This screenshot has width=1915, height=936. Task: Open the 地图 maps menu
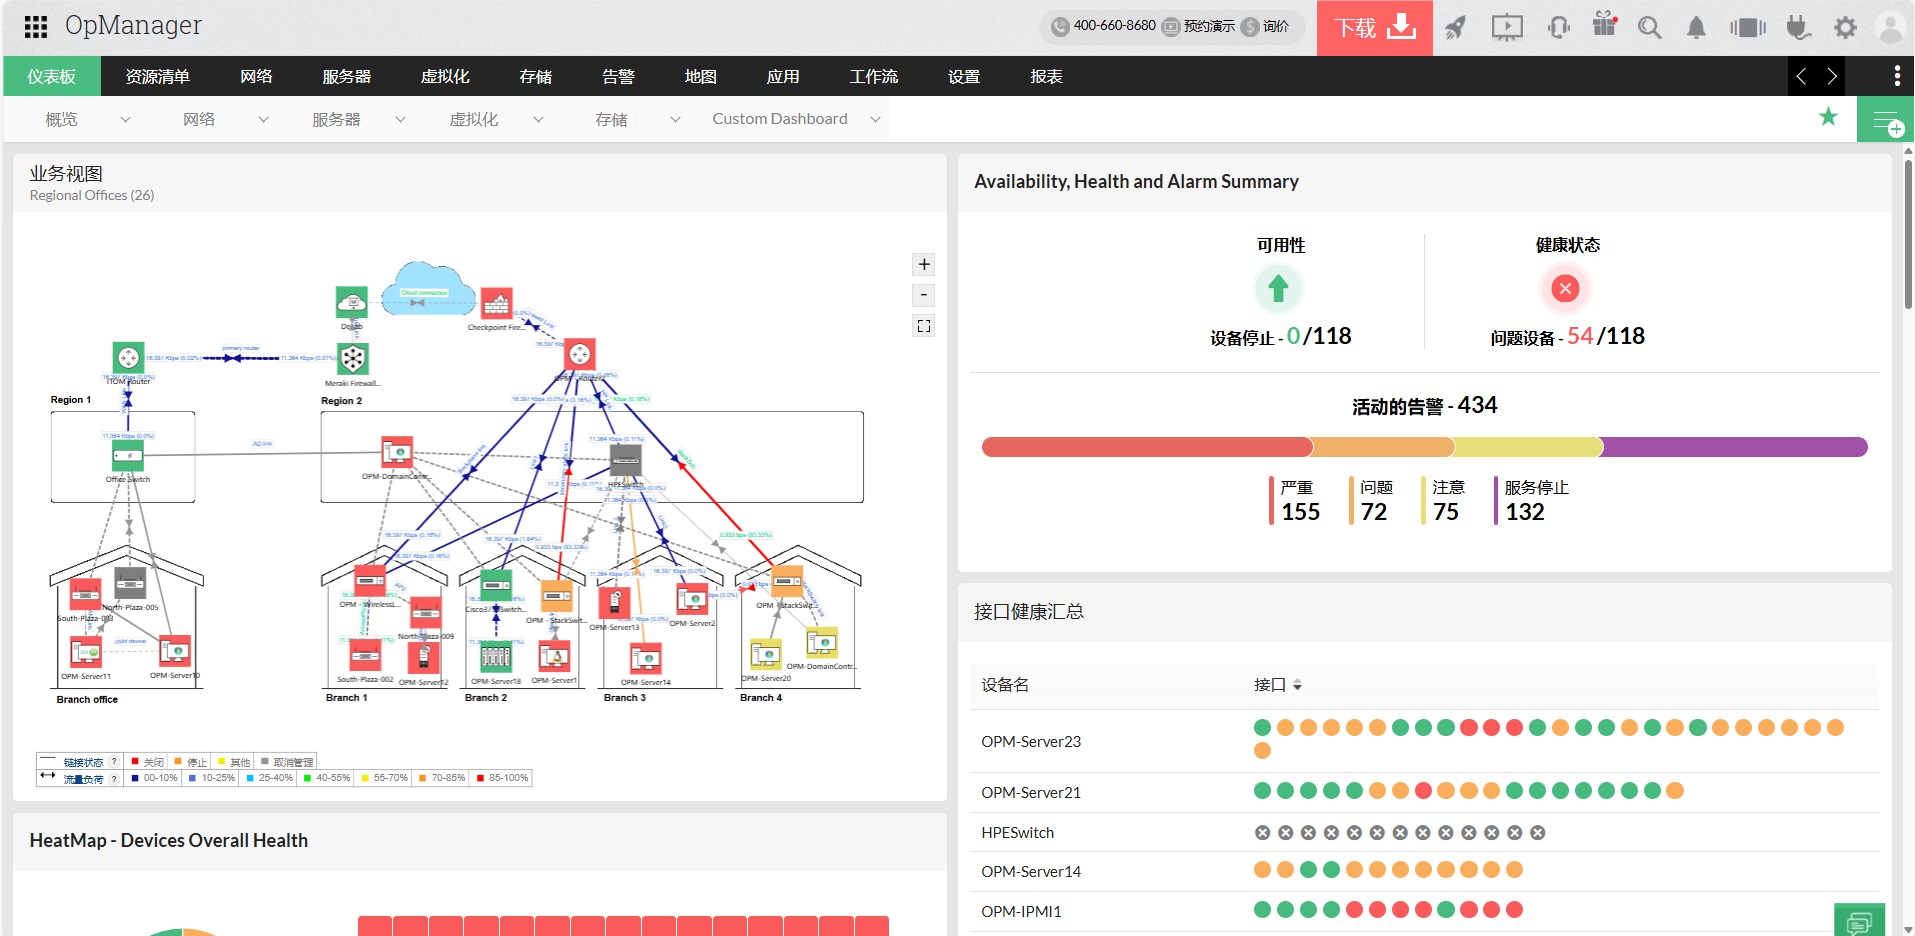700,76
